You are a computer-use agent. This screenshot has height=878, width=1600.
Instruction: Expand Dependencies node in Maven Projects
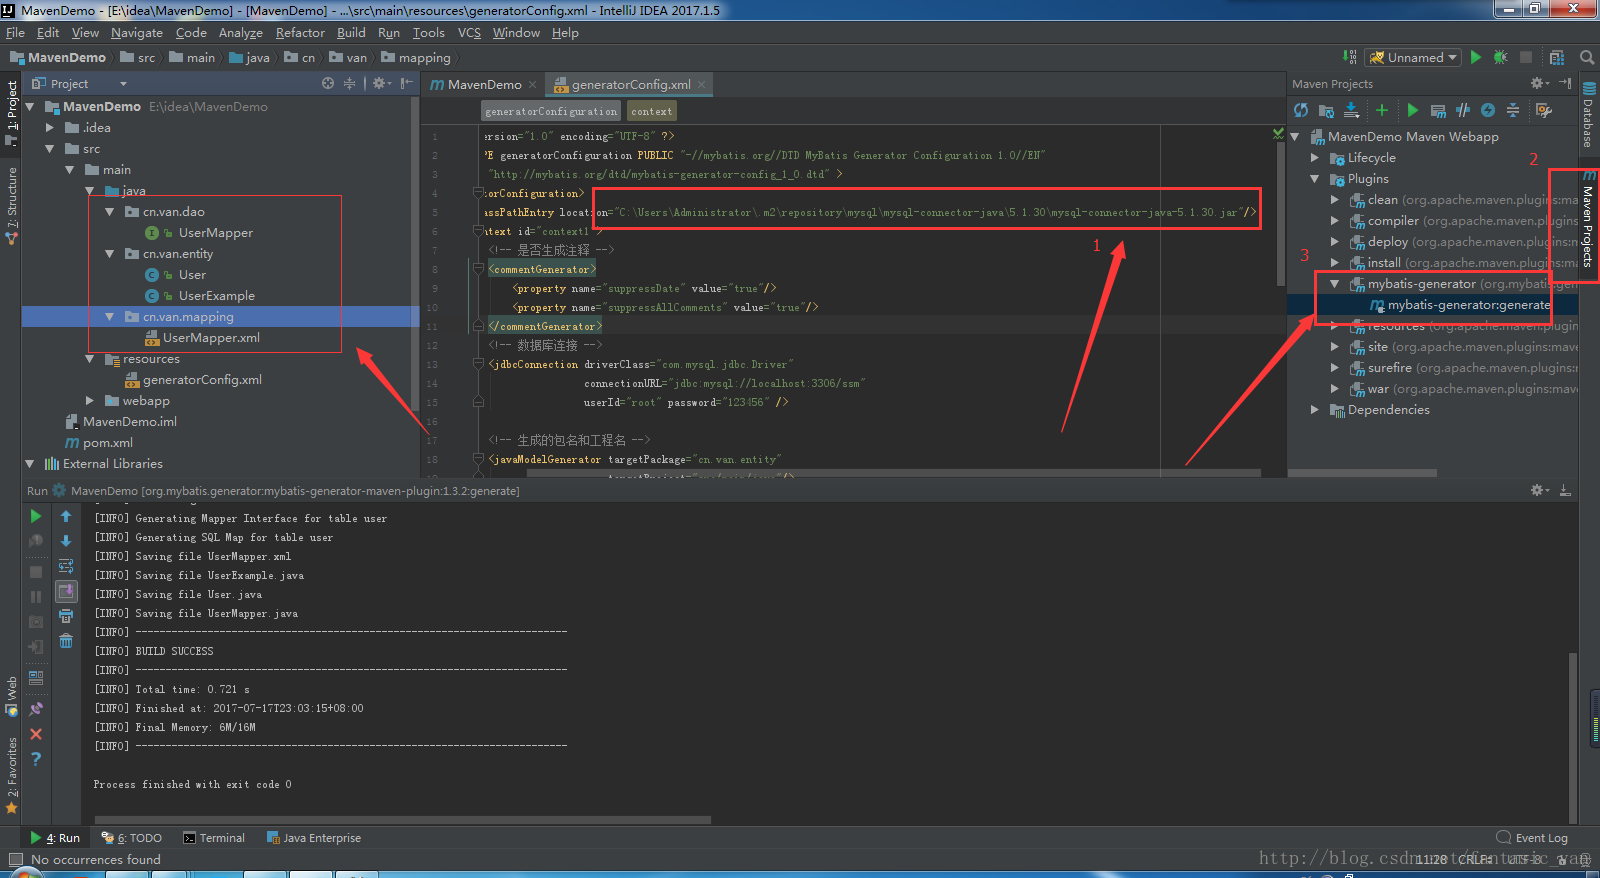click(1314, 410)
